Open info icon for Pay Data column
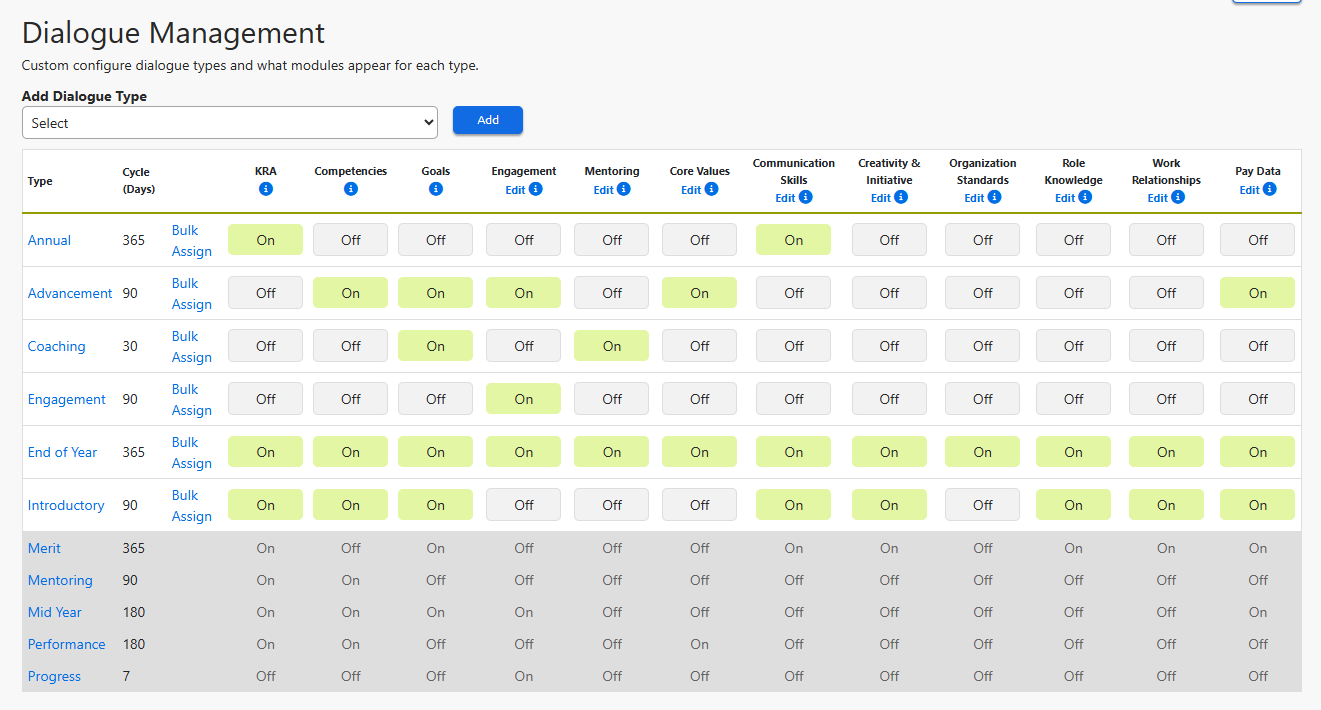The width and height of the screenshot is (1321, 710). click(x=1269, y=189)
